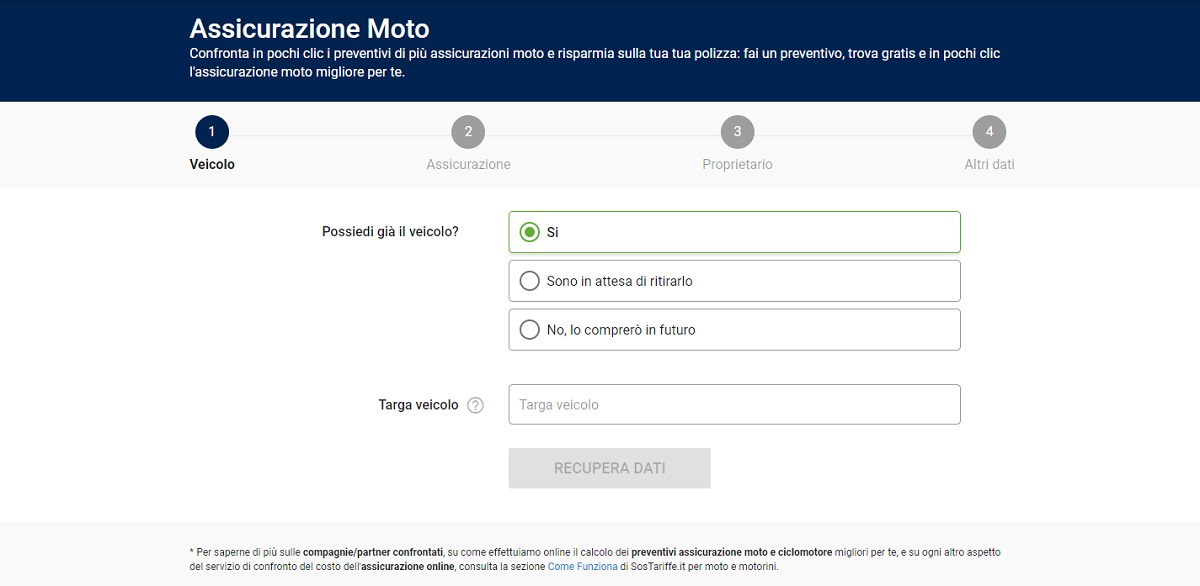Jump to the Proprietario step label
This screenshot has width=1200, height=586.
(737, 164)
